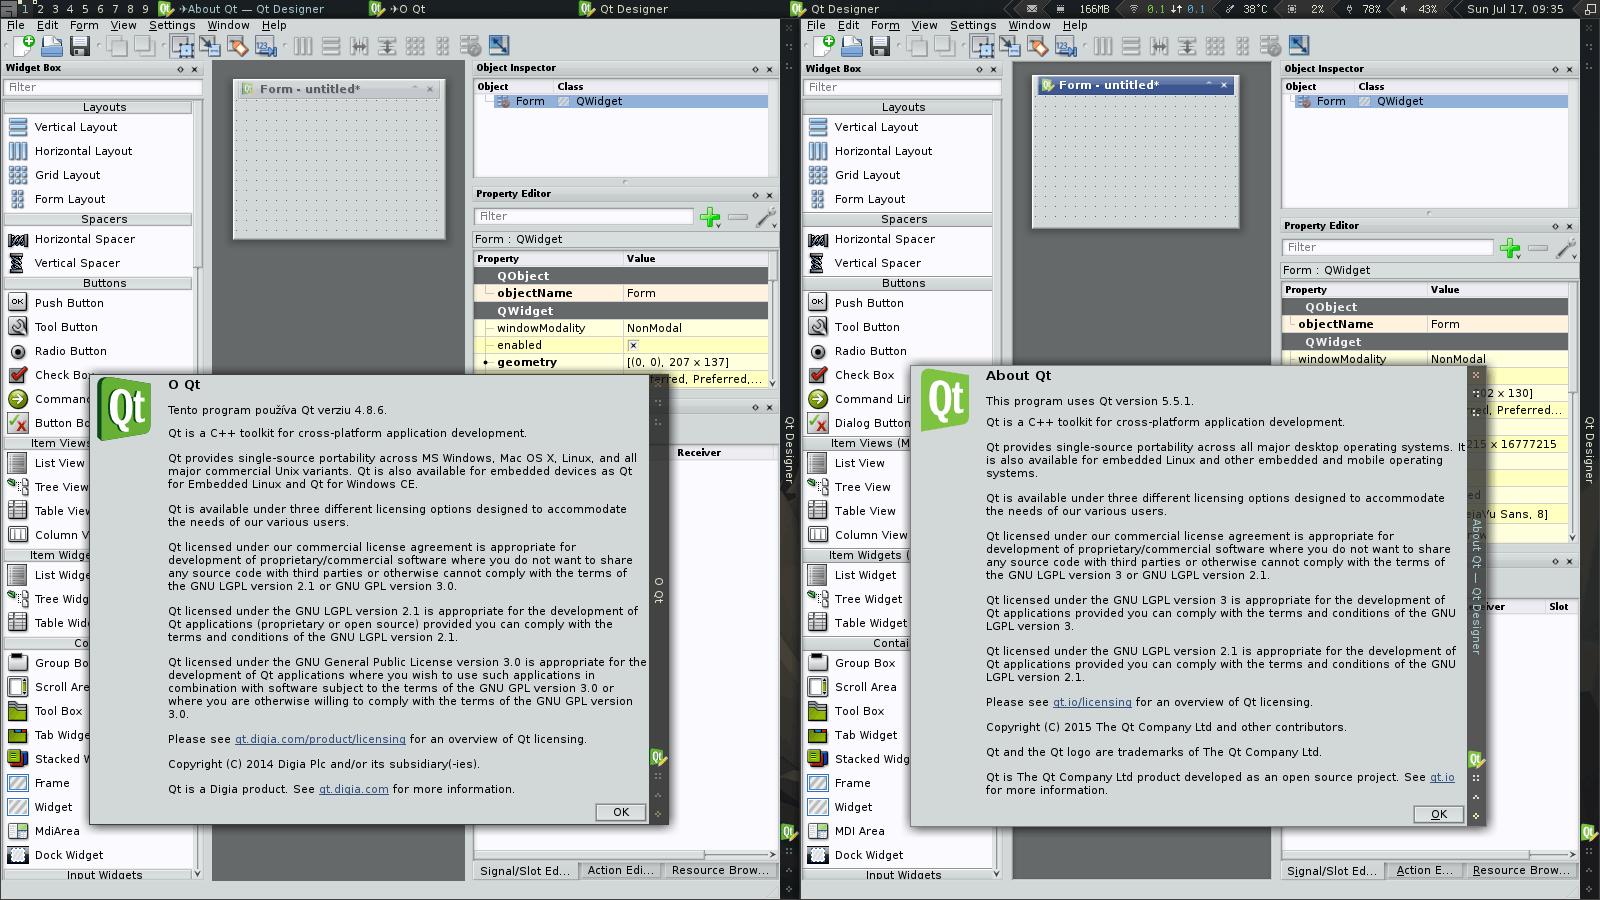
Task: Click Configure wrench icon in right Property Editor
Action: coord(1566,248)
